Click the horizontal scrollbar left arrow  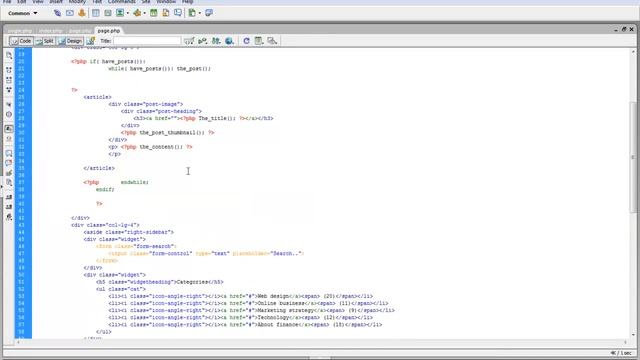point(18,342)
